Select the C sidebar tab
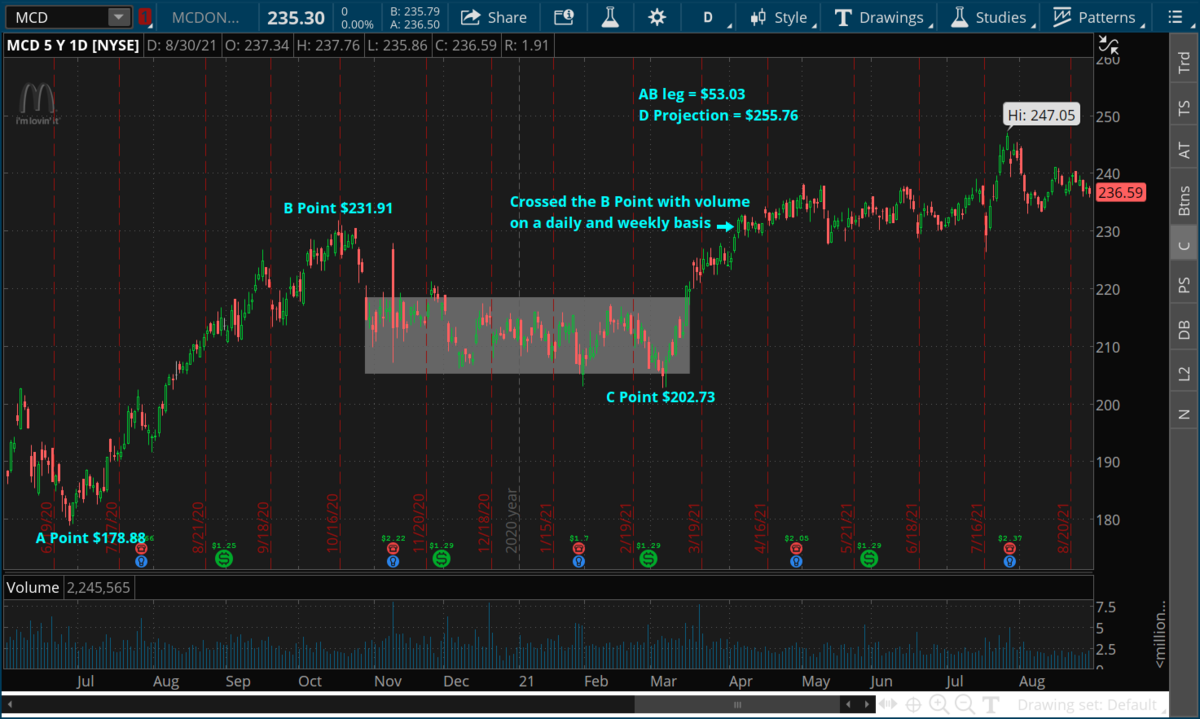 [1184, 245]
